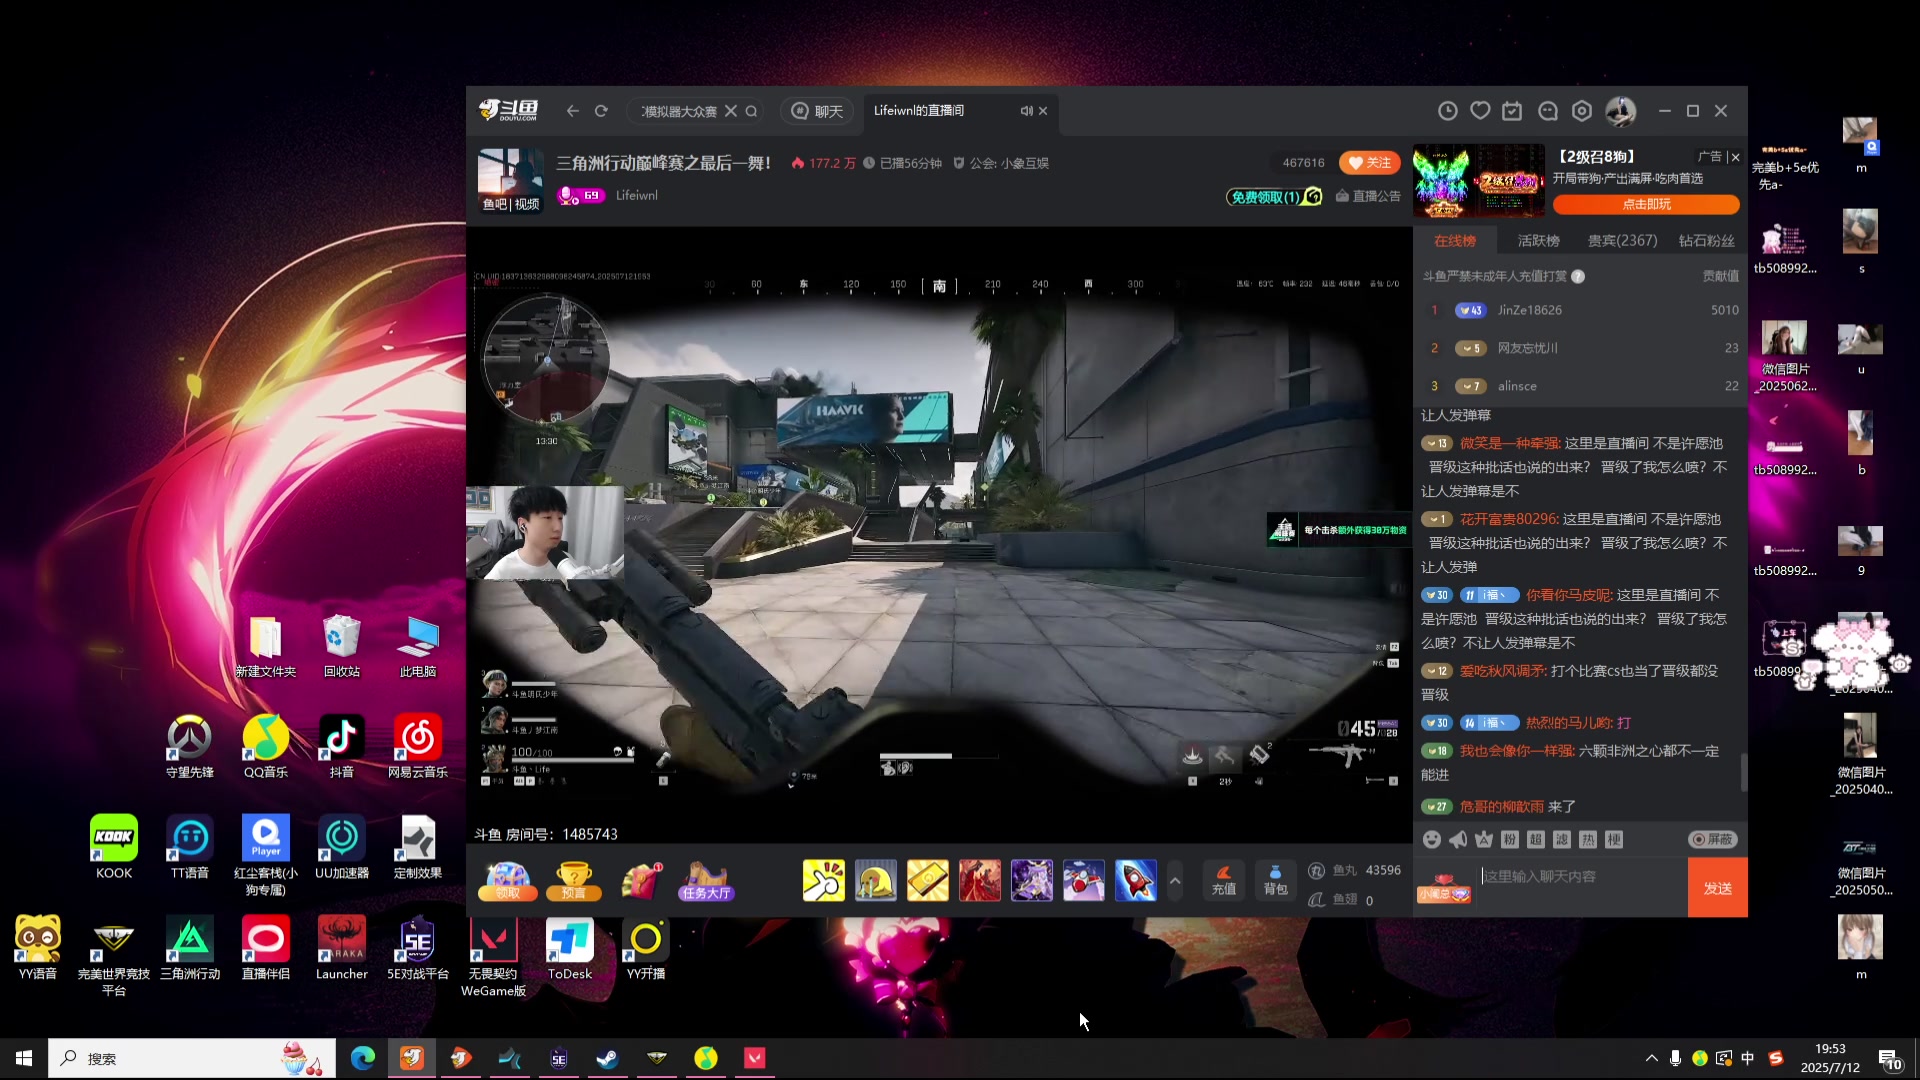The height and width of the screenshot is (1080, 1920).
Task: Select the Lifeiwnl的直播间 tab
Action: [x=919, y=111]
